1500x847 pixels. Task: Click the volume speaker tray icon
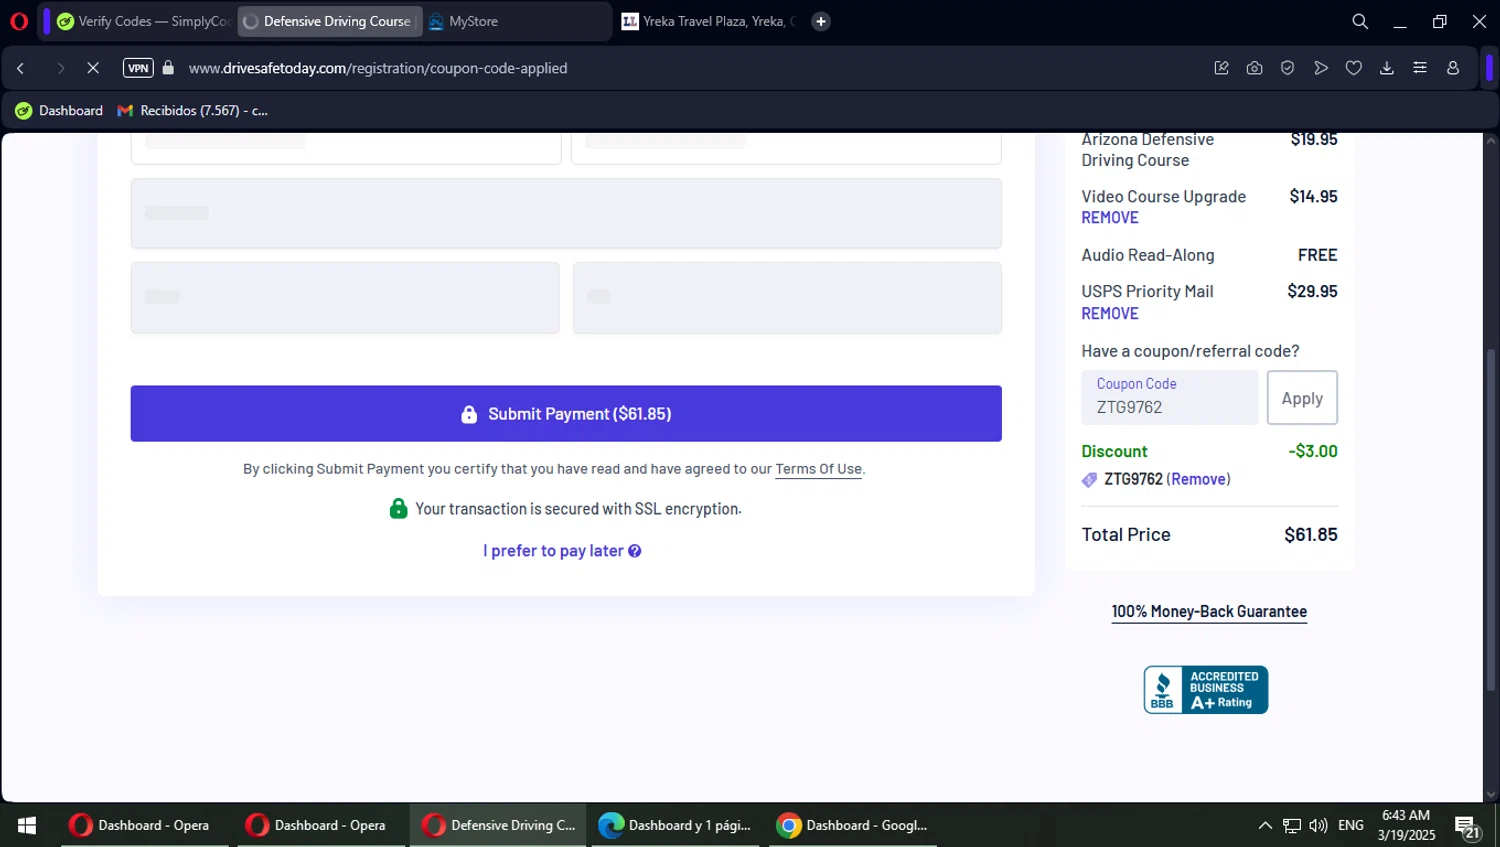1318,825
